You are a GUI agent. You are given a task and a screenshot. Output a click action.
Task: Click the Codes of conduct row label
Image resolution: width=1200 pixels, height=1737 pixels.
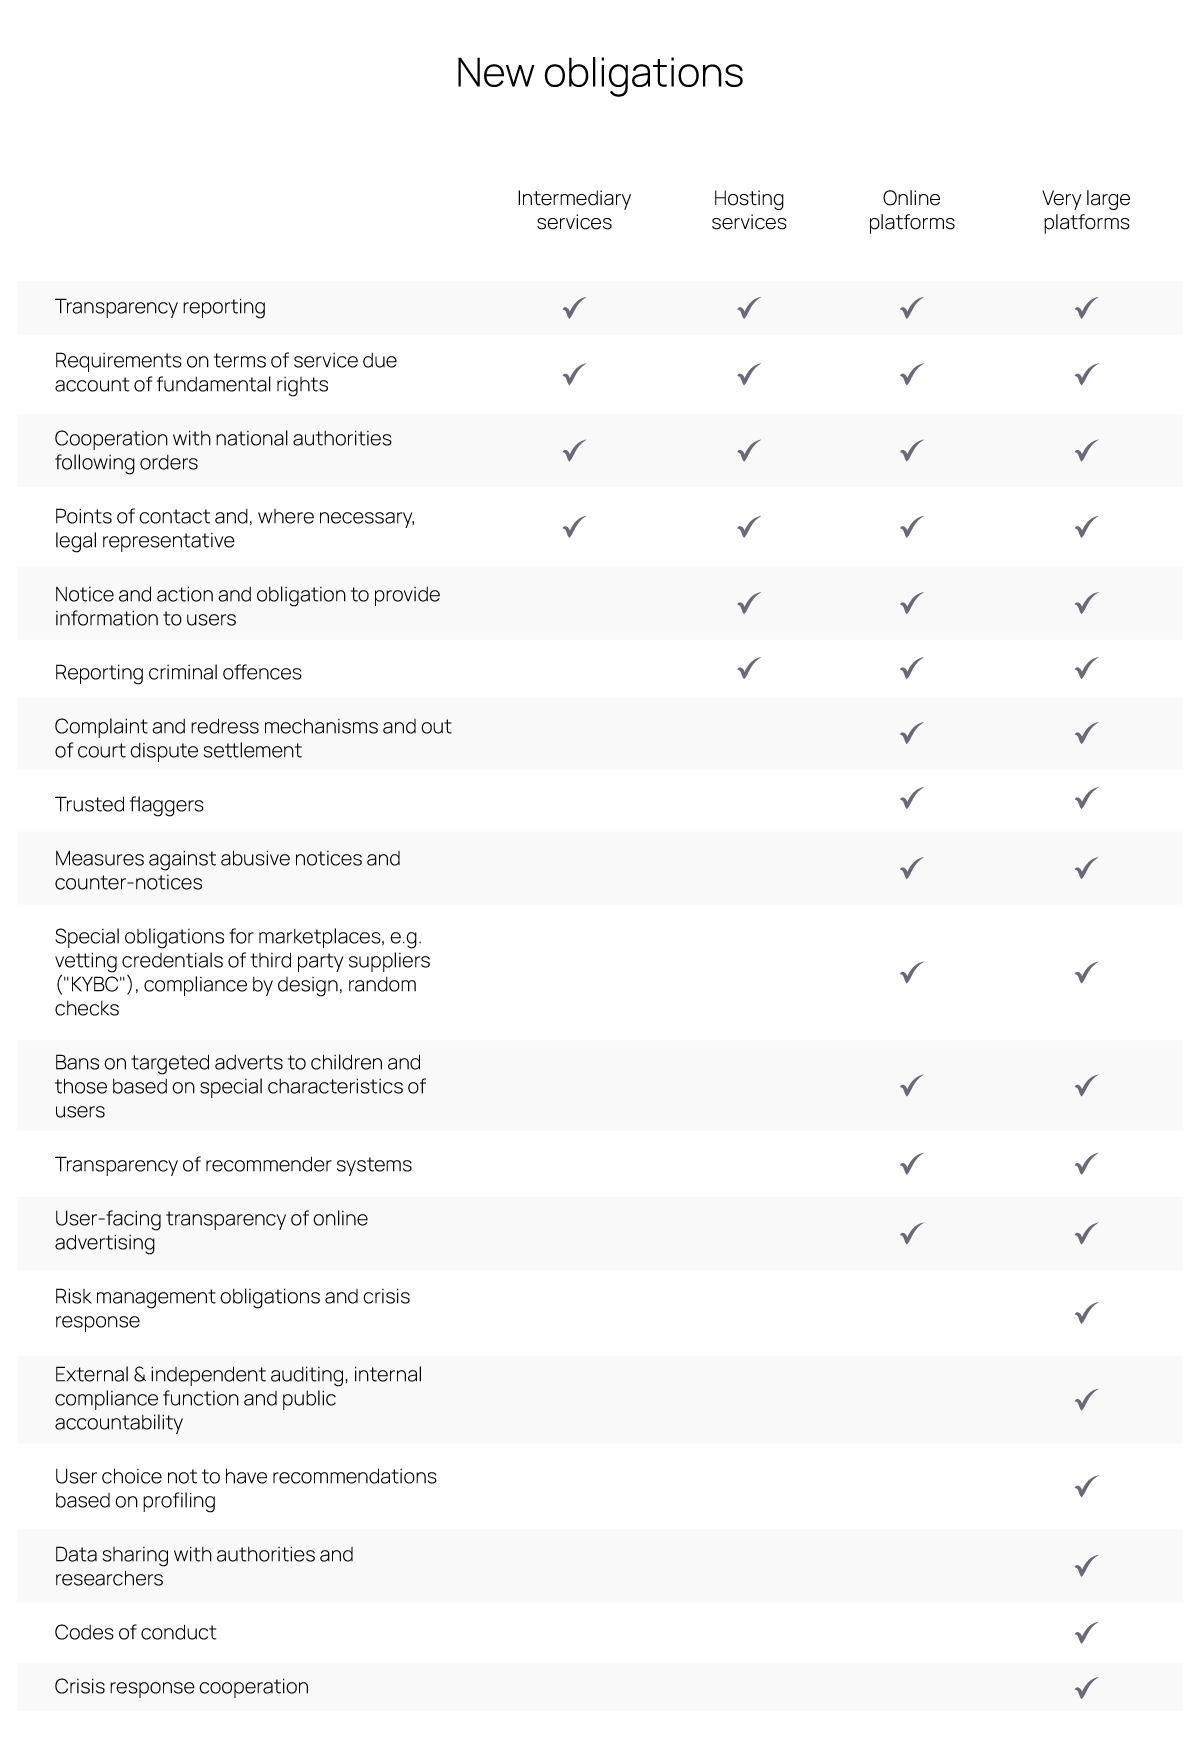coord(135,1633)
